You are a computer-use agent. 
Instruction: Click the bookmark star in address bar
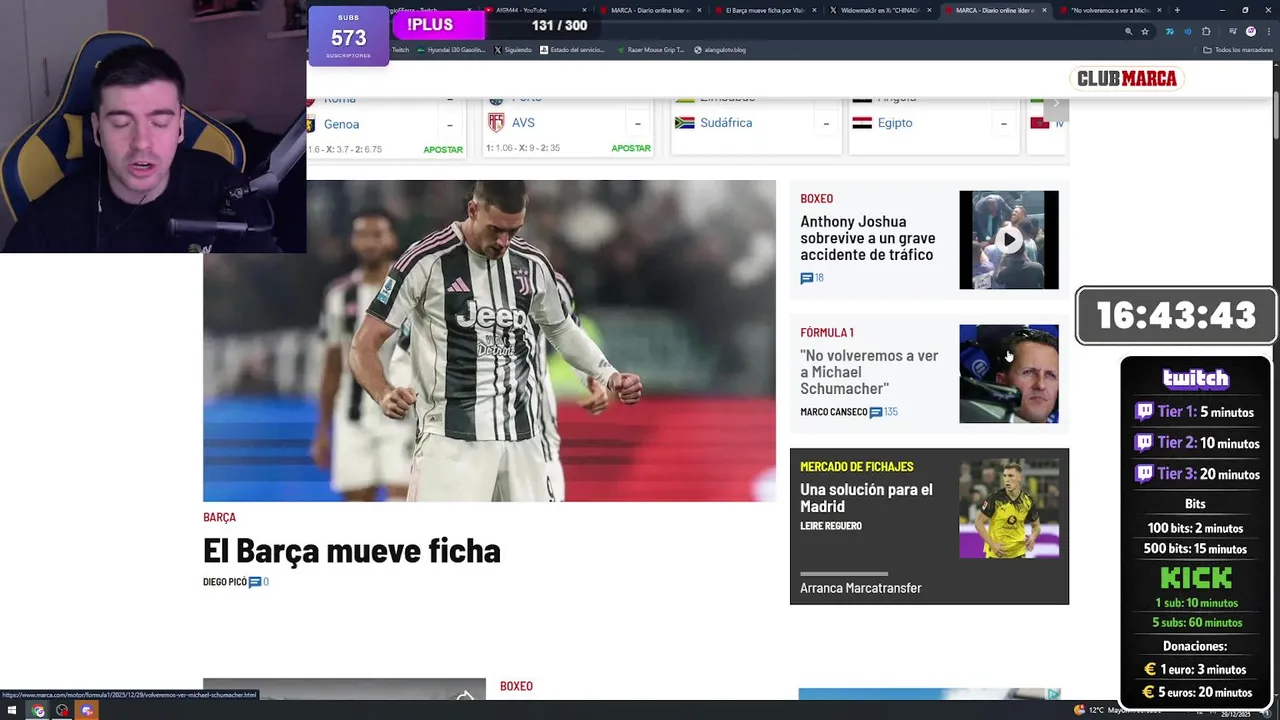coord(1145,32)
